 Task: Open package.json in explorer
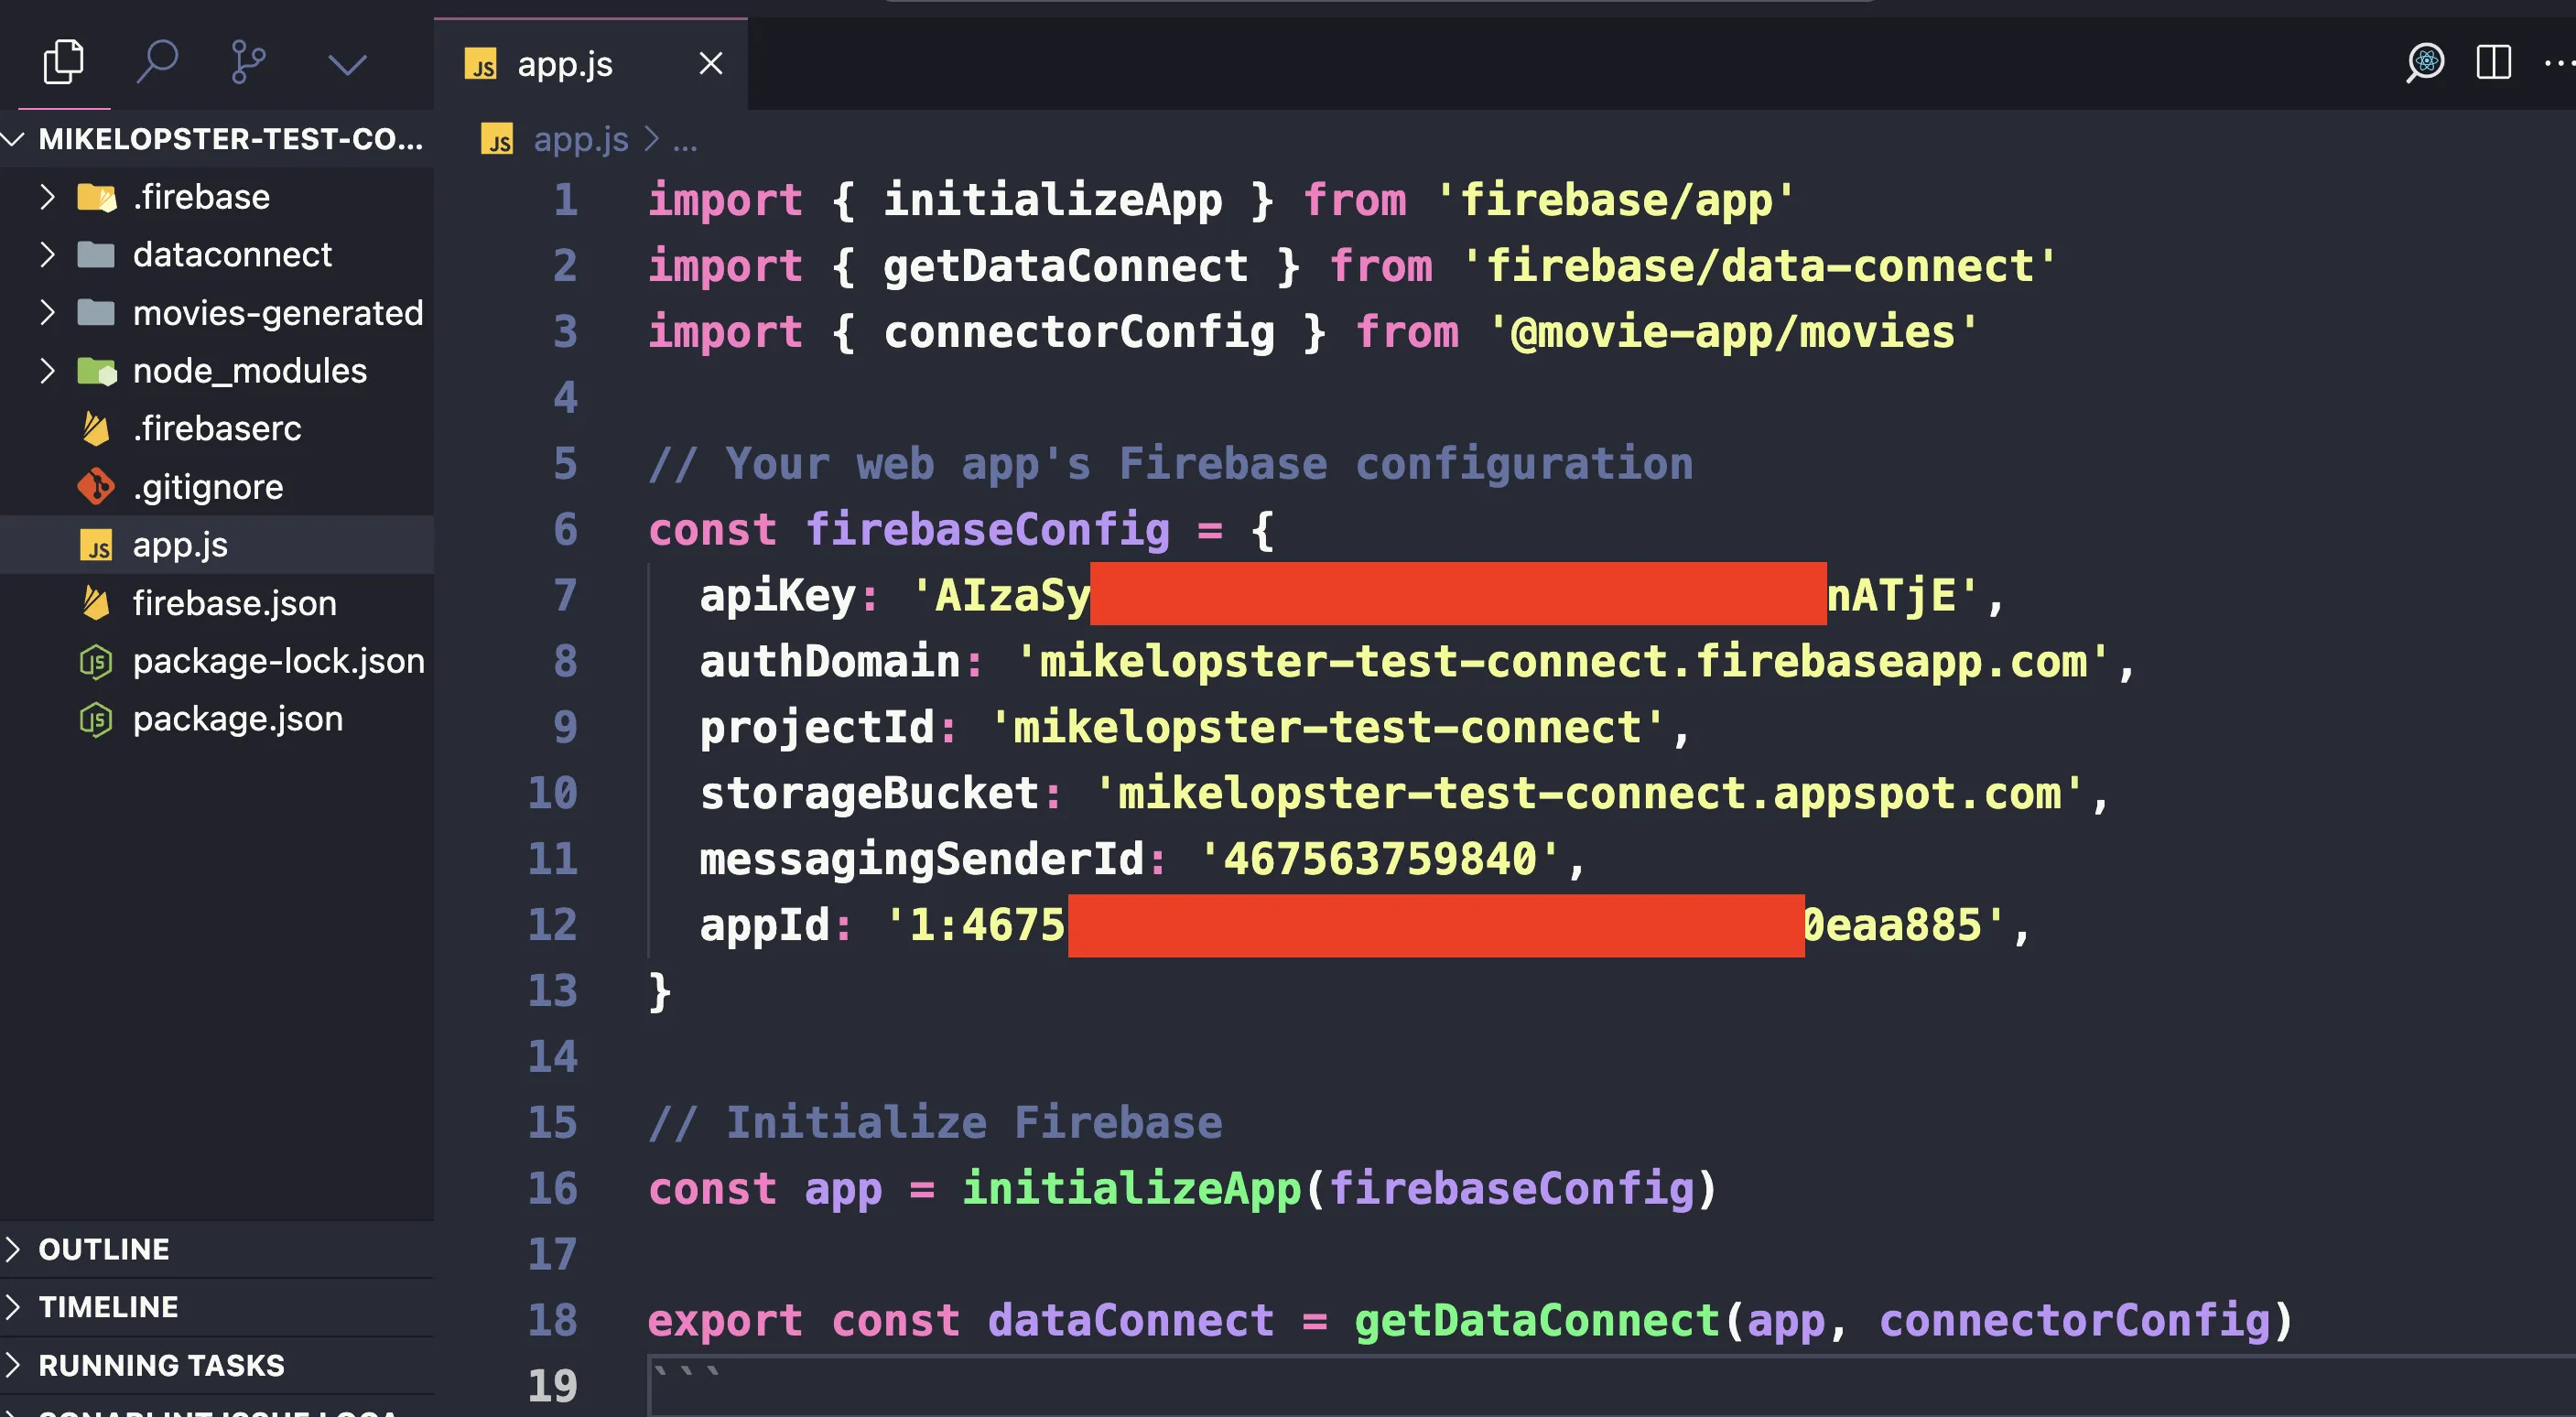coord(217,719)
